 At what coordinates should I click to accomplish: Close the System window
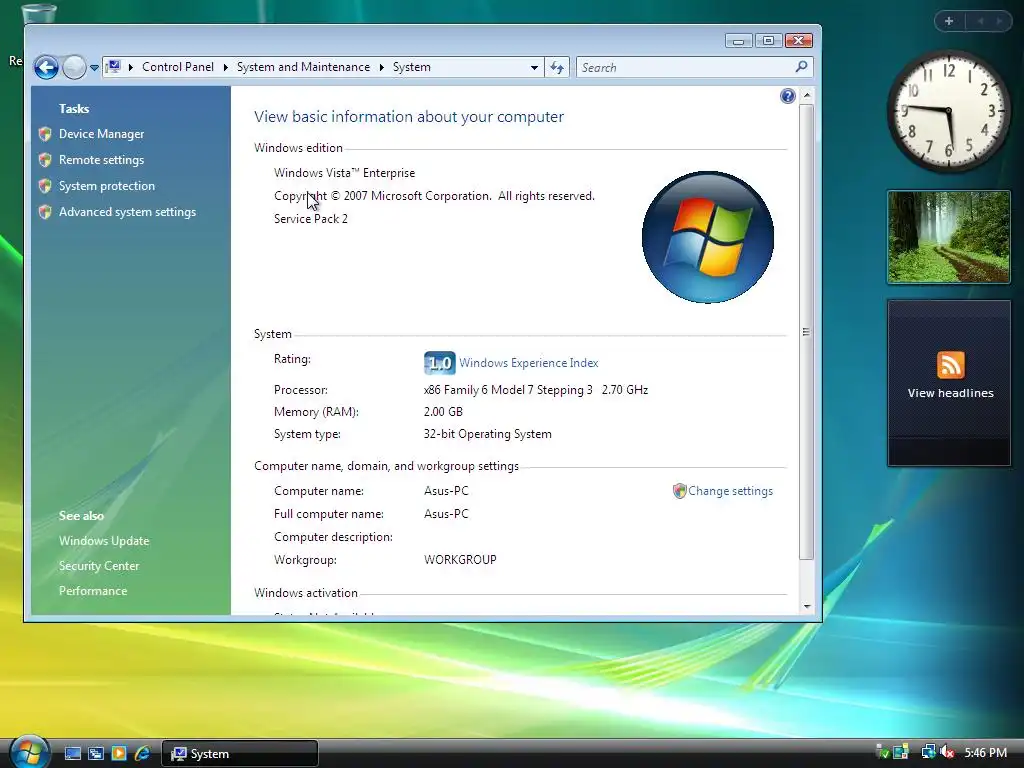[798, 41]
